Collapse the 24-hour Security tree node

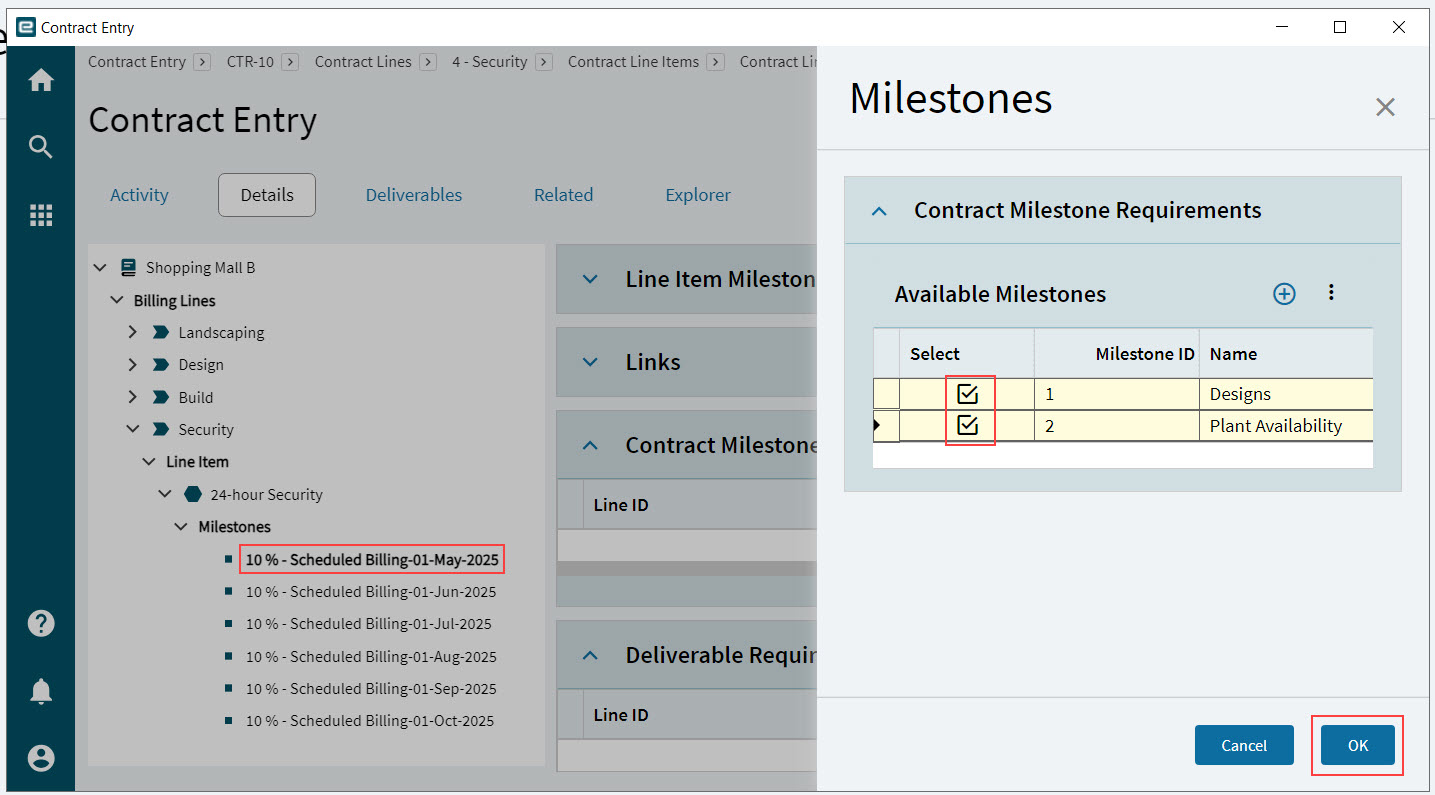tap(166, 494)
